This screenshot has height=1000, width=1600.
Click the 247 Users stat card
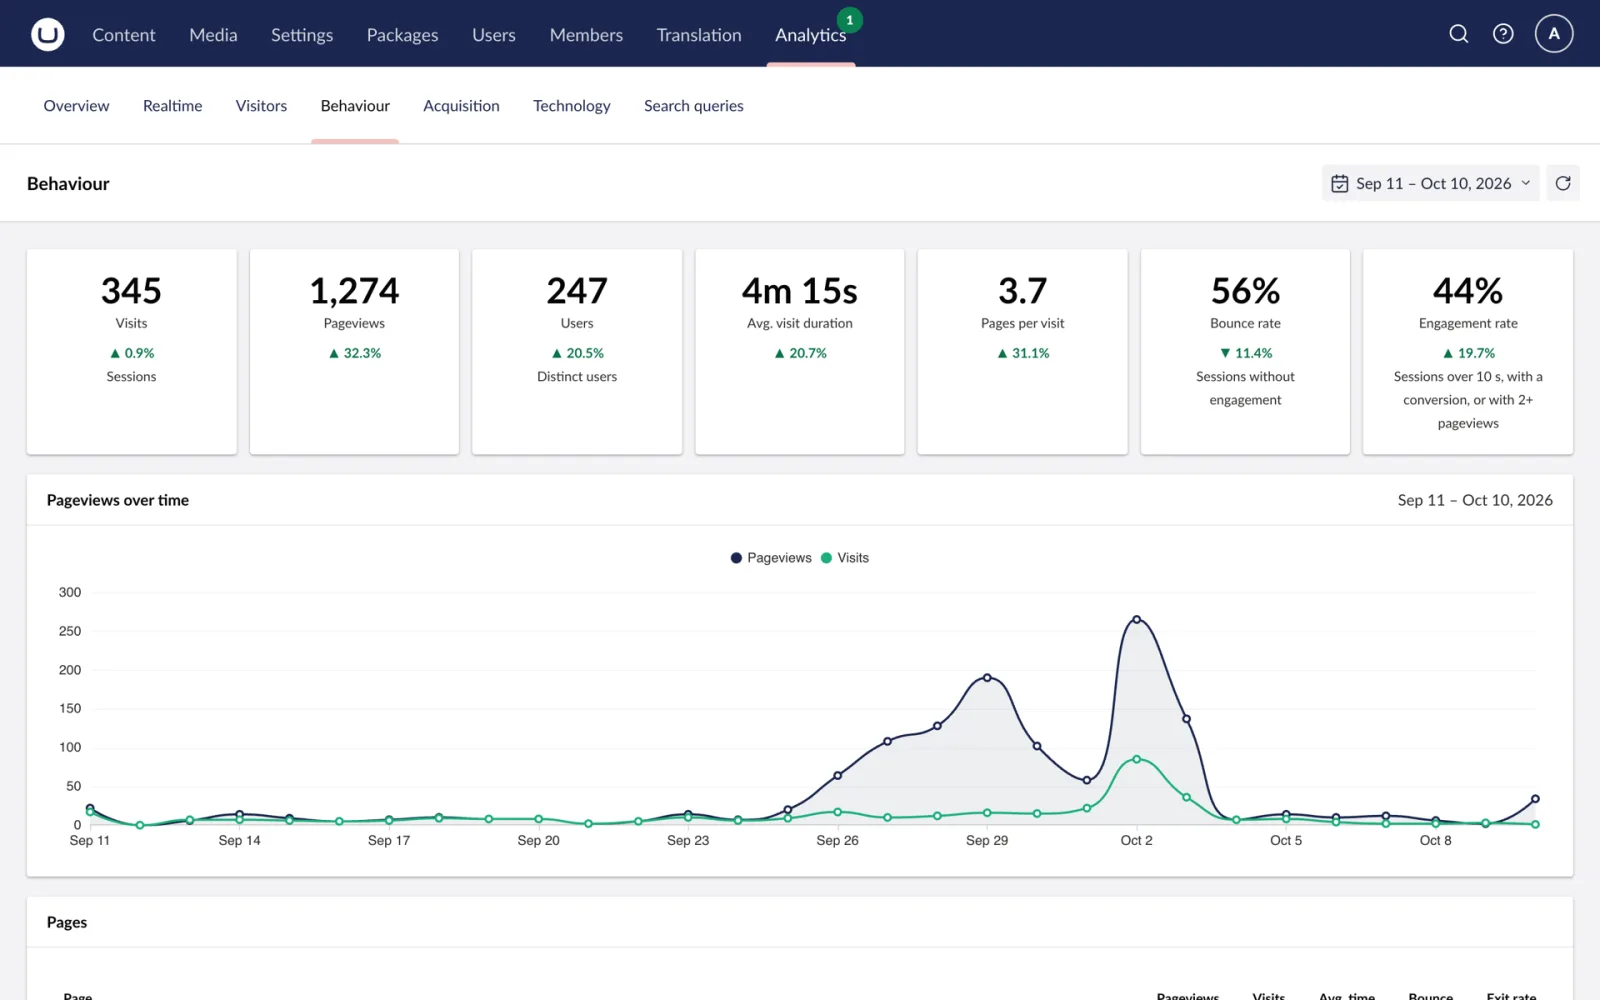[577, 352]
